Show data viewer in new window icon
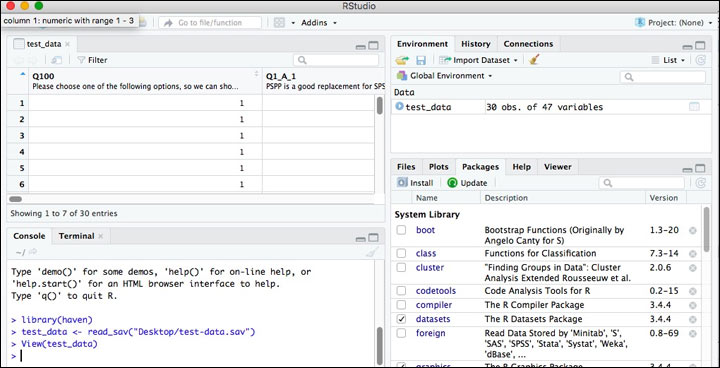Viewport: 720px width, 368px height. click(x=56, y=60)
